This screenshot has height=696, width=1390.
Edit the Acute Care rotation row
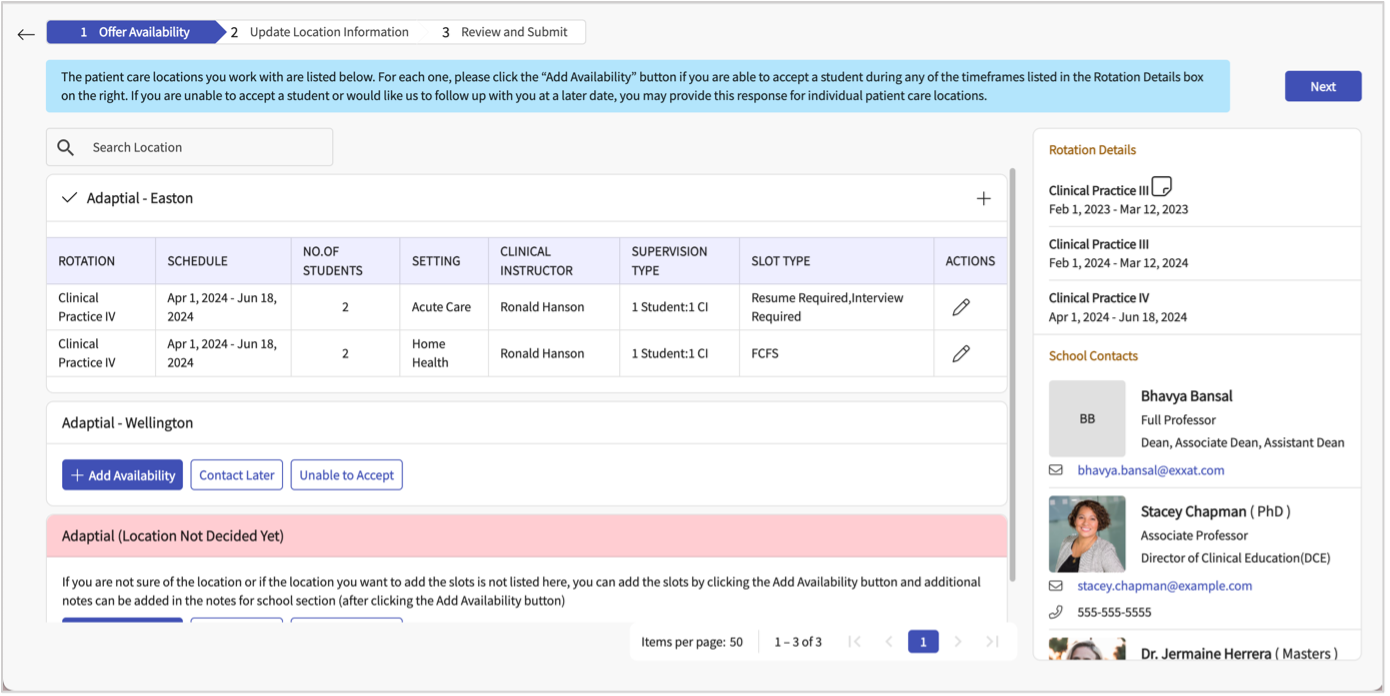pos(961,307)
